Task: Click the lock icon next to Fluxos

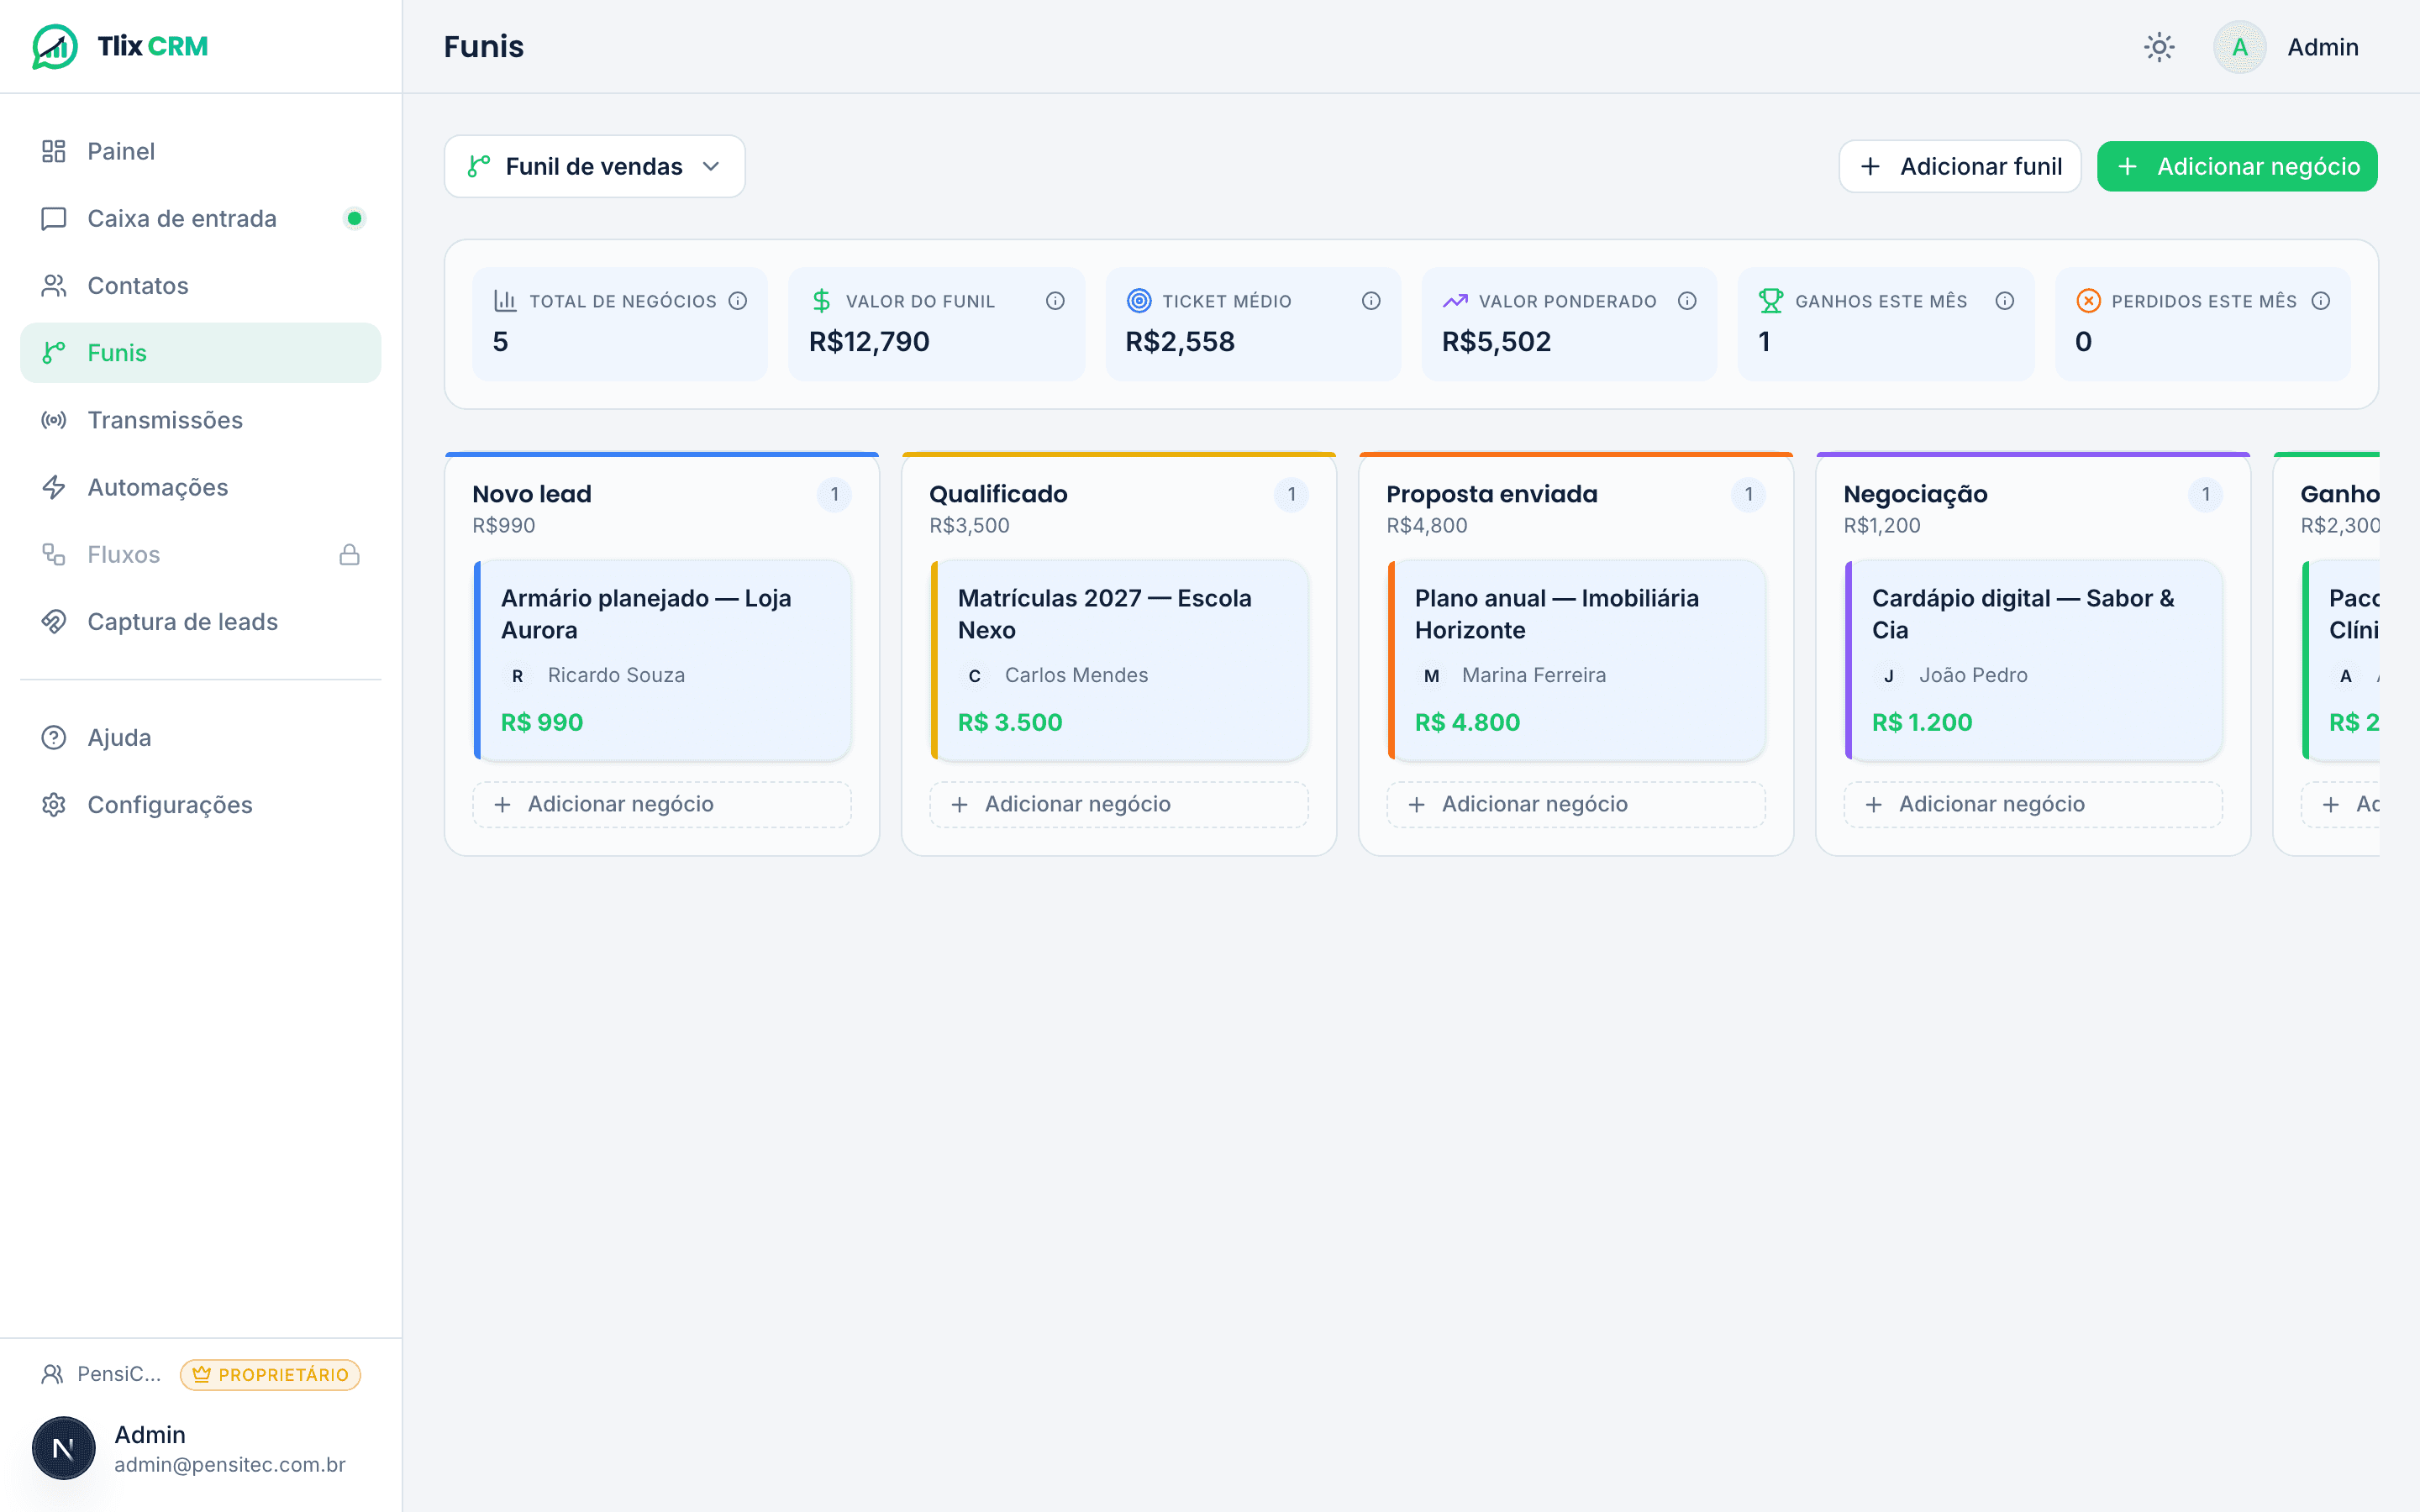Action: [349, 554]
